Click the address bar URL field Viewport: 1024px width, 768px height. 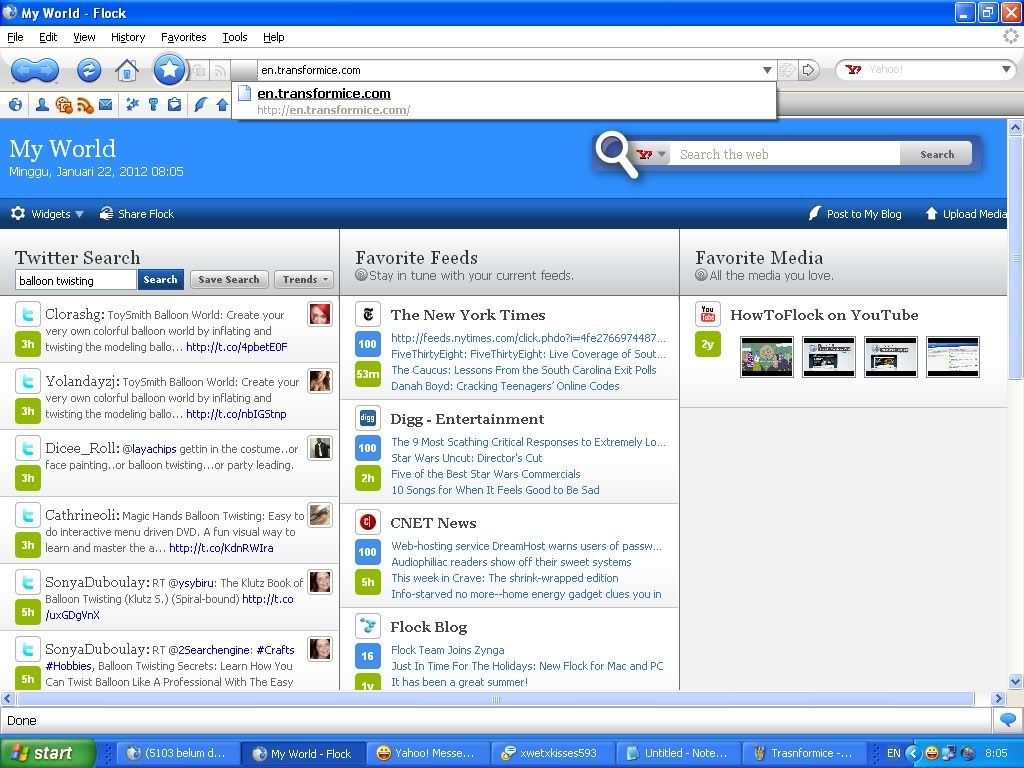509,70
